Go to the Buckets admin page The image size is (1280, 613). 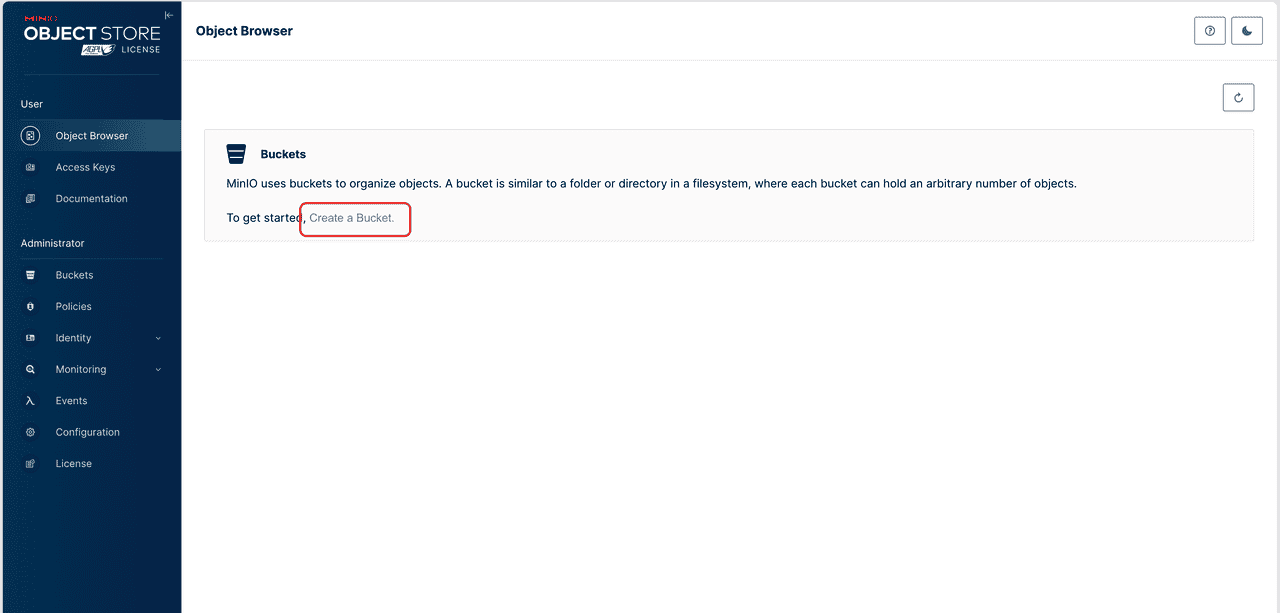[91, 275]
